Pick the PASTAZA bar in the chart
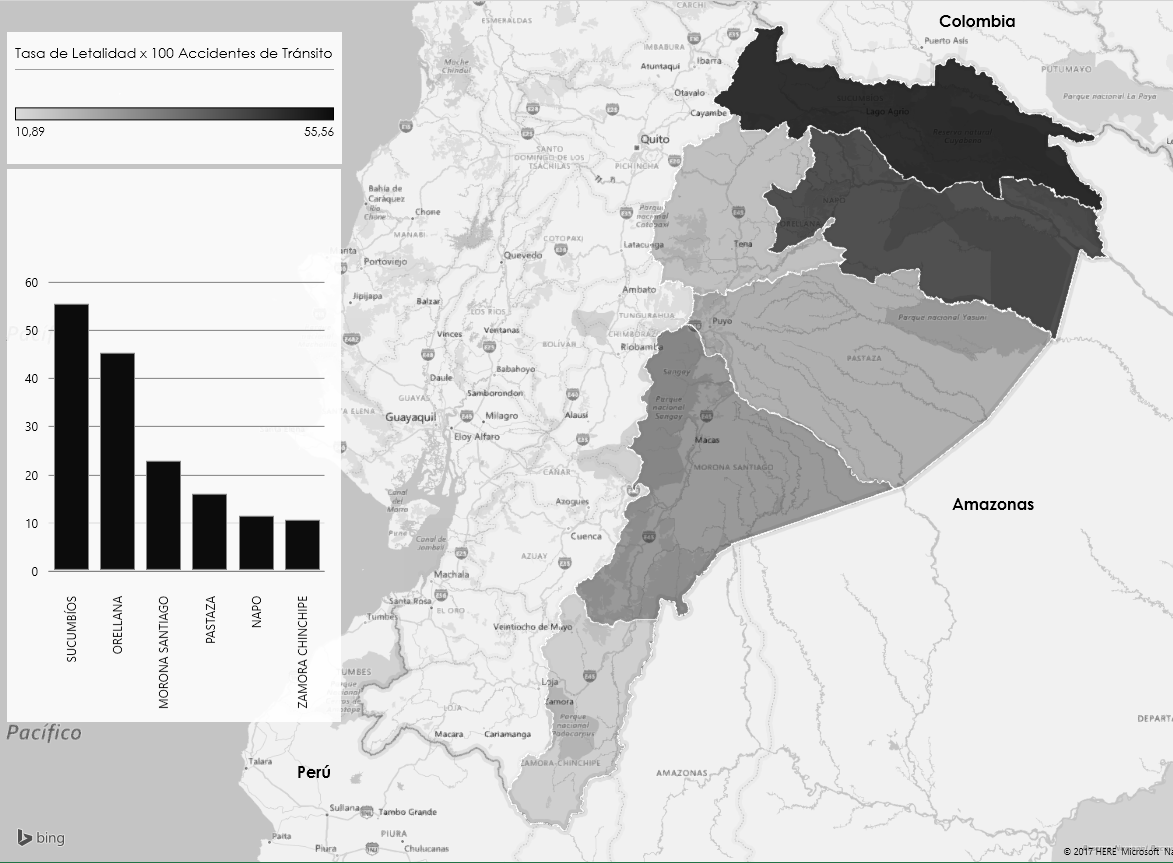This screenshot has height=863, width=1173. [x=209, y=532]
